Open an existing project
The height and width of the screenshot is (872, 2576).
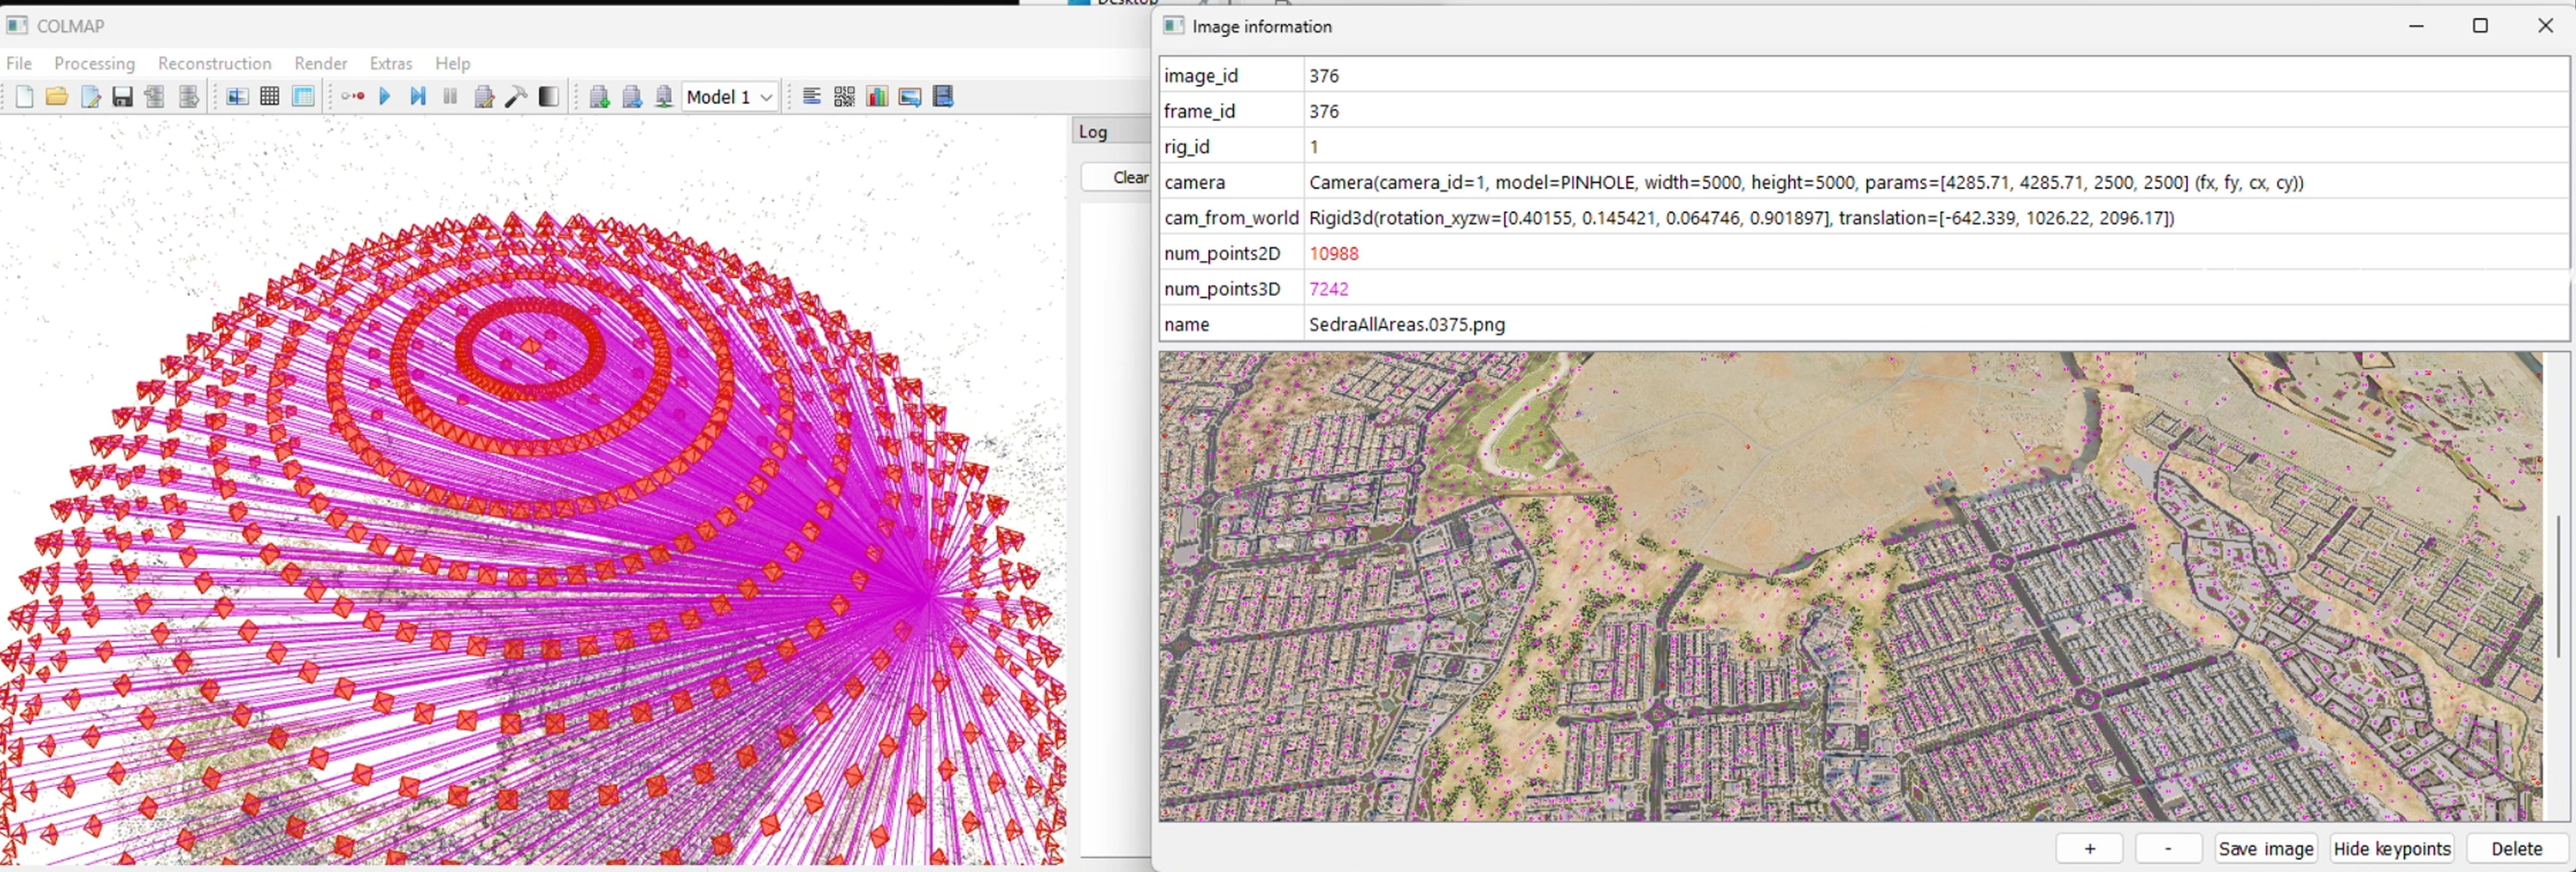(x=56, y=96)
